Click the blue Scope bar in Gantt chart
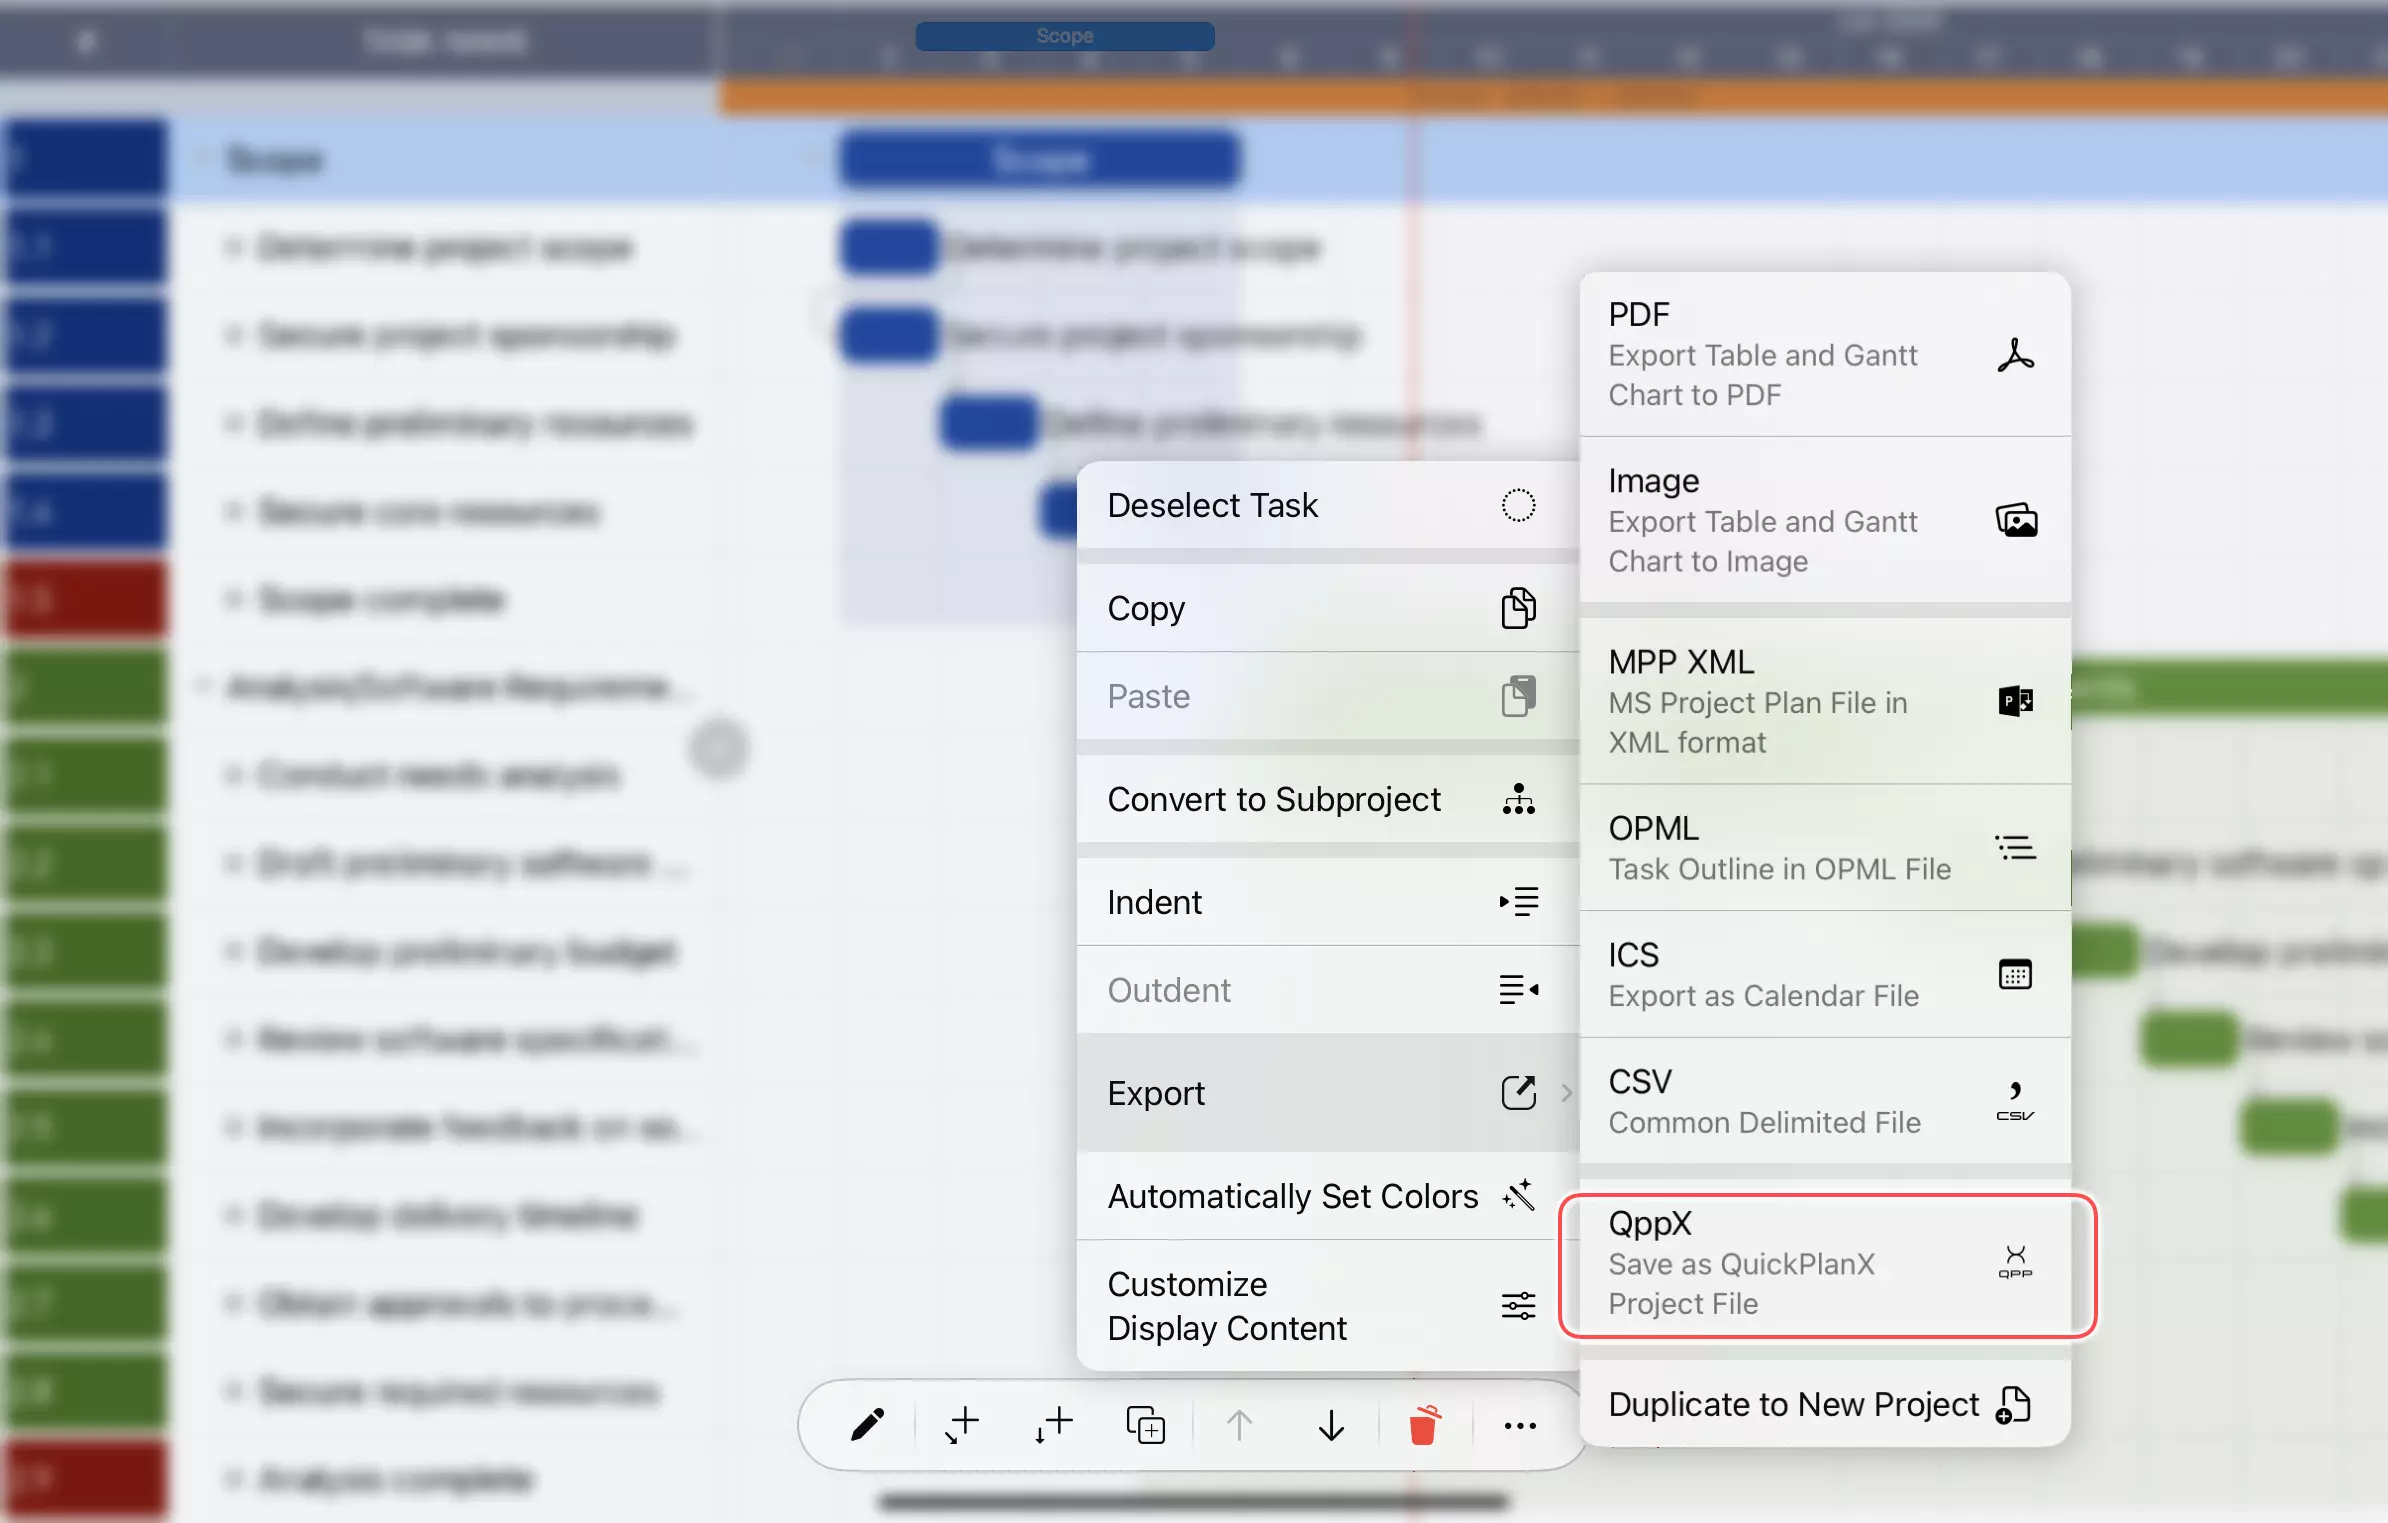Viewport: 2388px width, 1523px height. [x=1039, y=160]
